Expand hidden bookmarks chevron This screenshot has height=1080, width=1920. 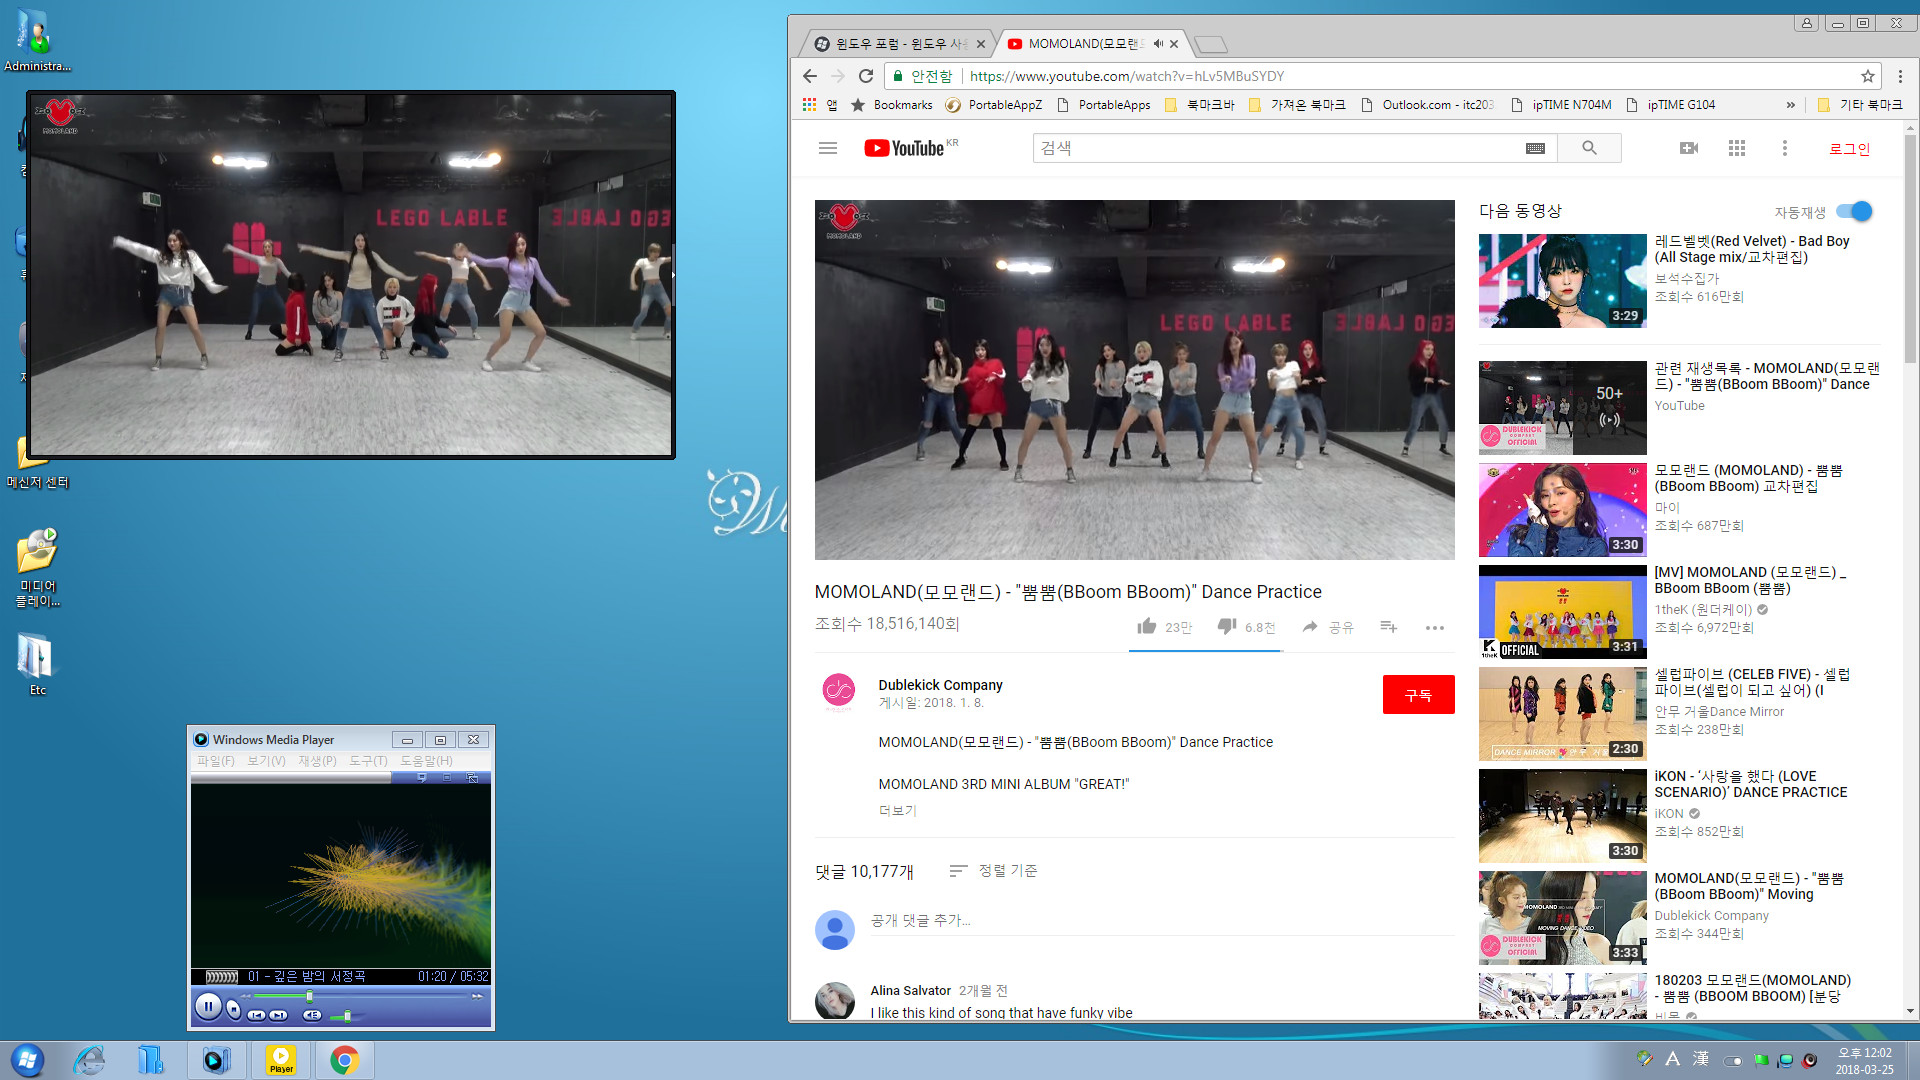pos(1790,105)
